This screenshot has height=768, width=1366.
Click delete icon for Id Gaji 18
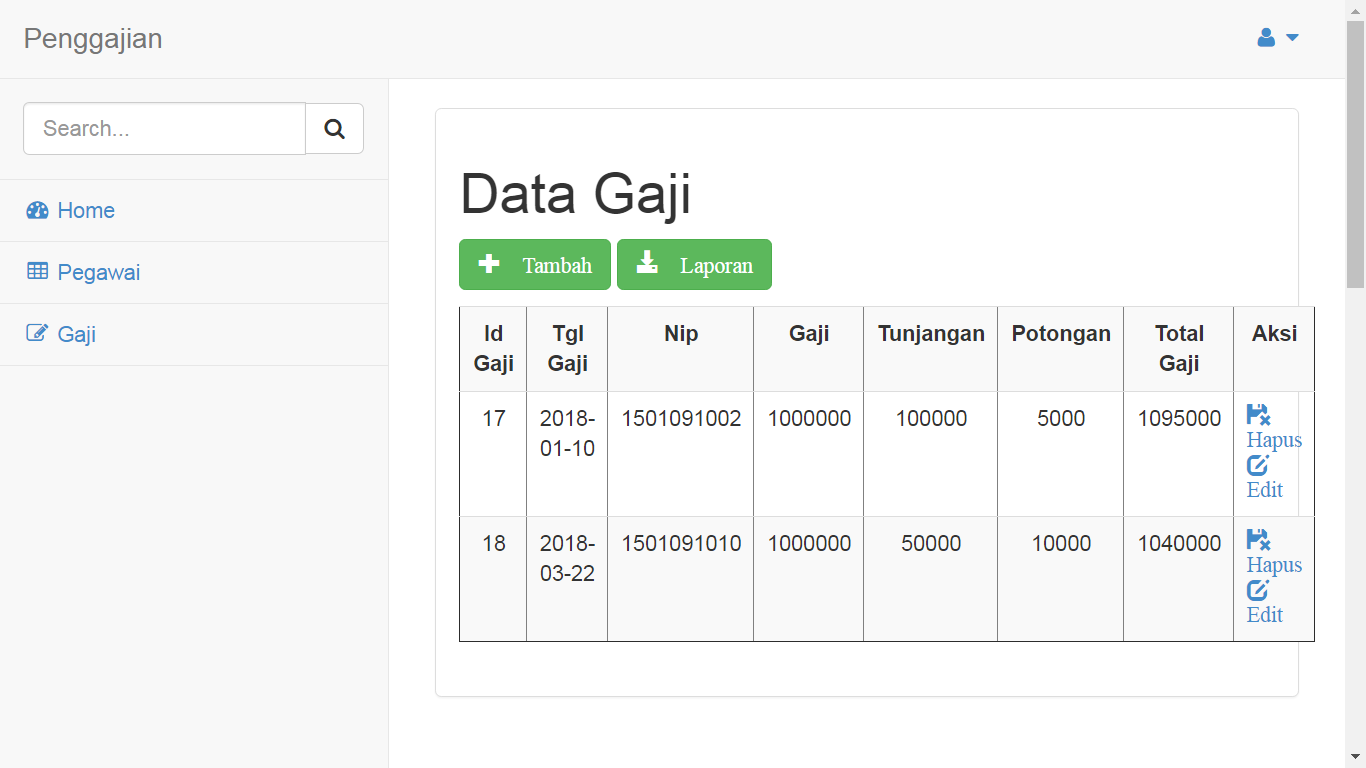1258,539
